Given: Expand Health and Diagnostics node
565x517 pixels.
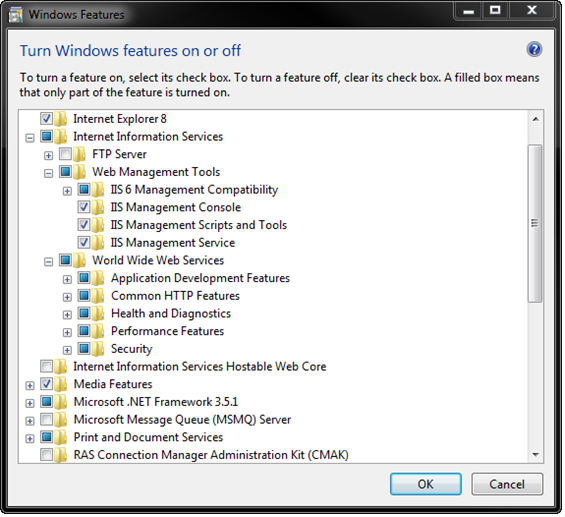Looking at the screenshot, I should click(67, 315).
